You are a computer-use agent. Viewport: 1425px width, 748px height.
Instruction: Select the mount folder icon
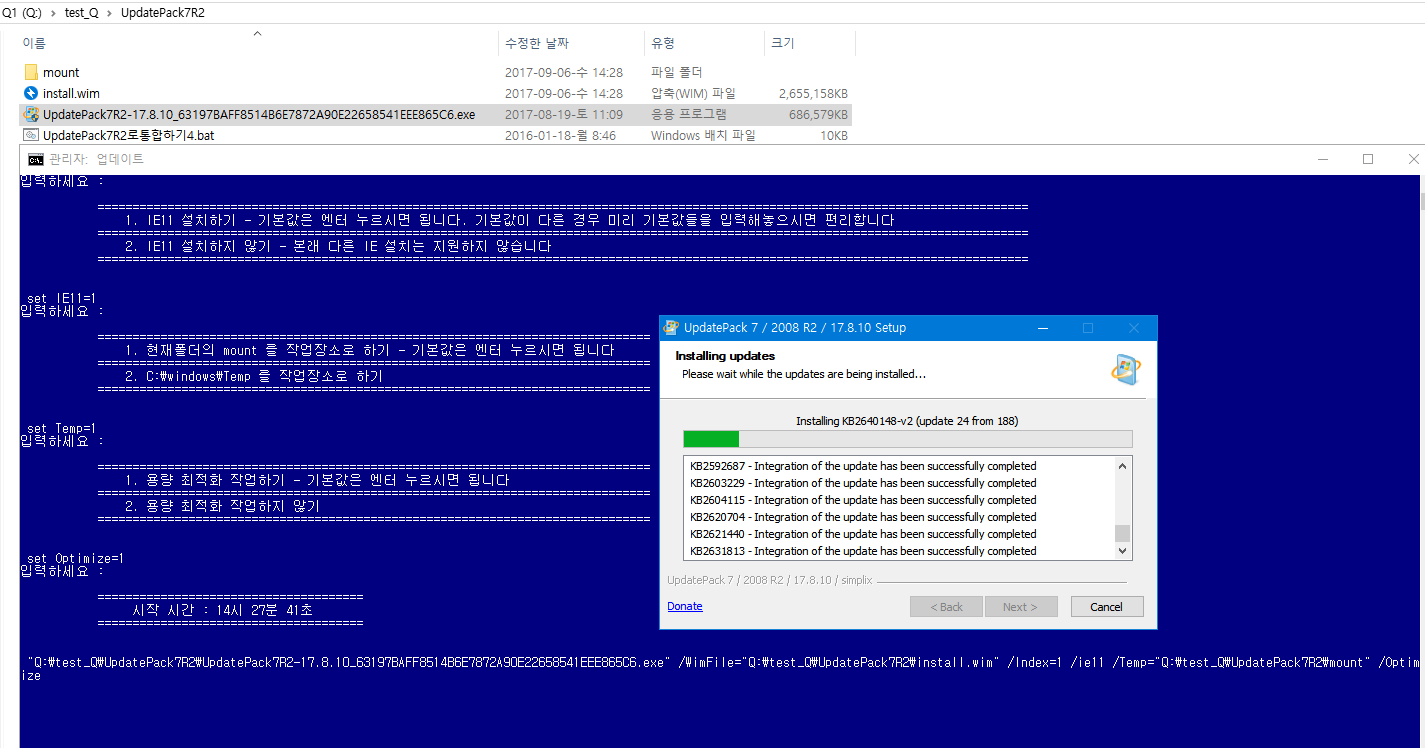[x=31, y=72]
